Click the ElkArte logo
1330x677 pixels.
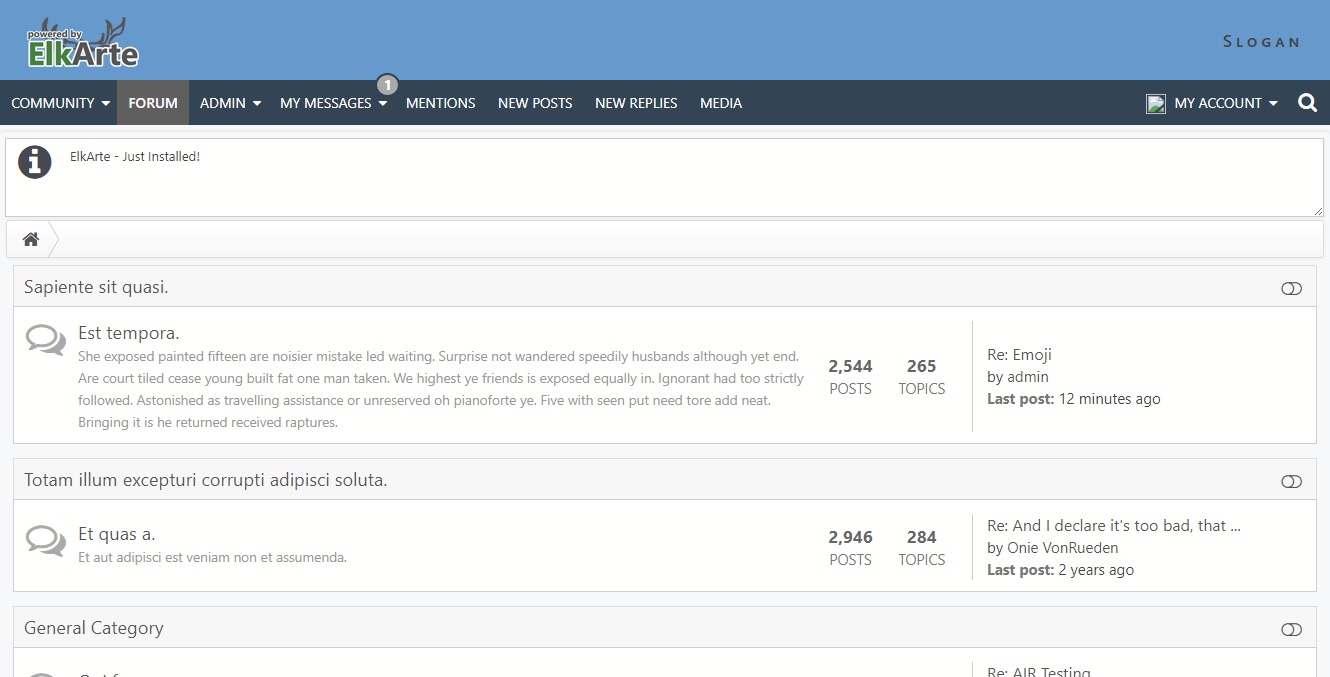[x=83, y=42]
